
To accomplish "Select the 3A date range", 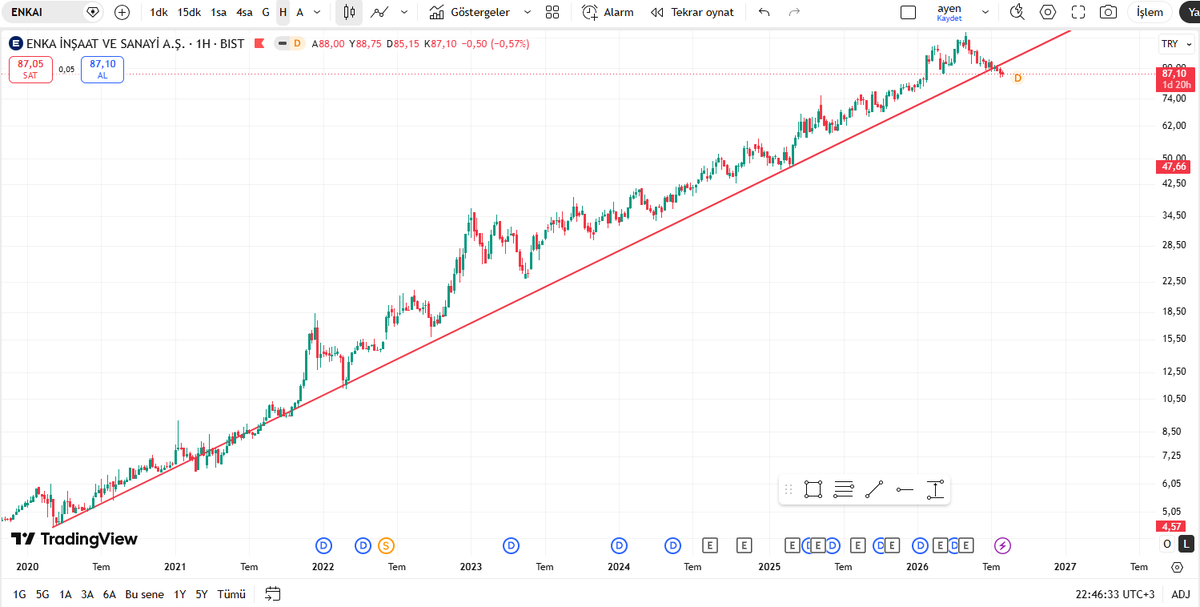I will pos(87,593).
